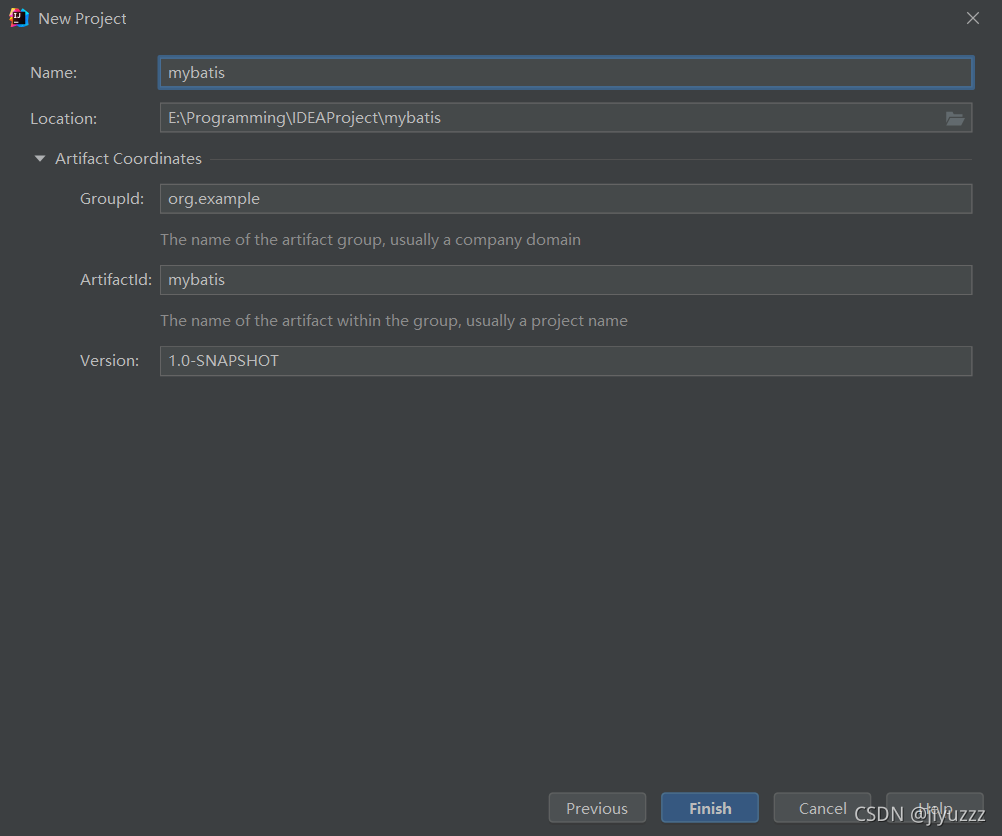This screenshot has width=1002, height=836.
Task: Open Help for the dialog
Action: click(x=935, y=808)
